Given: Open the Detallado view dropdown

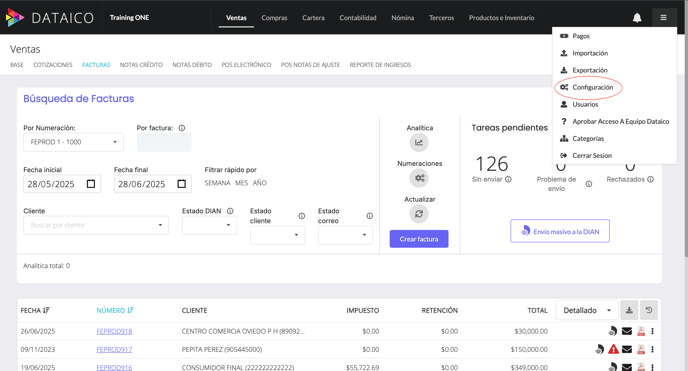Looking at the screenshot, I should click(587, 310).
